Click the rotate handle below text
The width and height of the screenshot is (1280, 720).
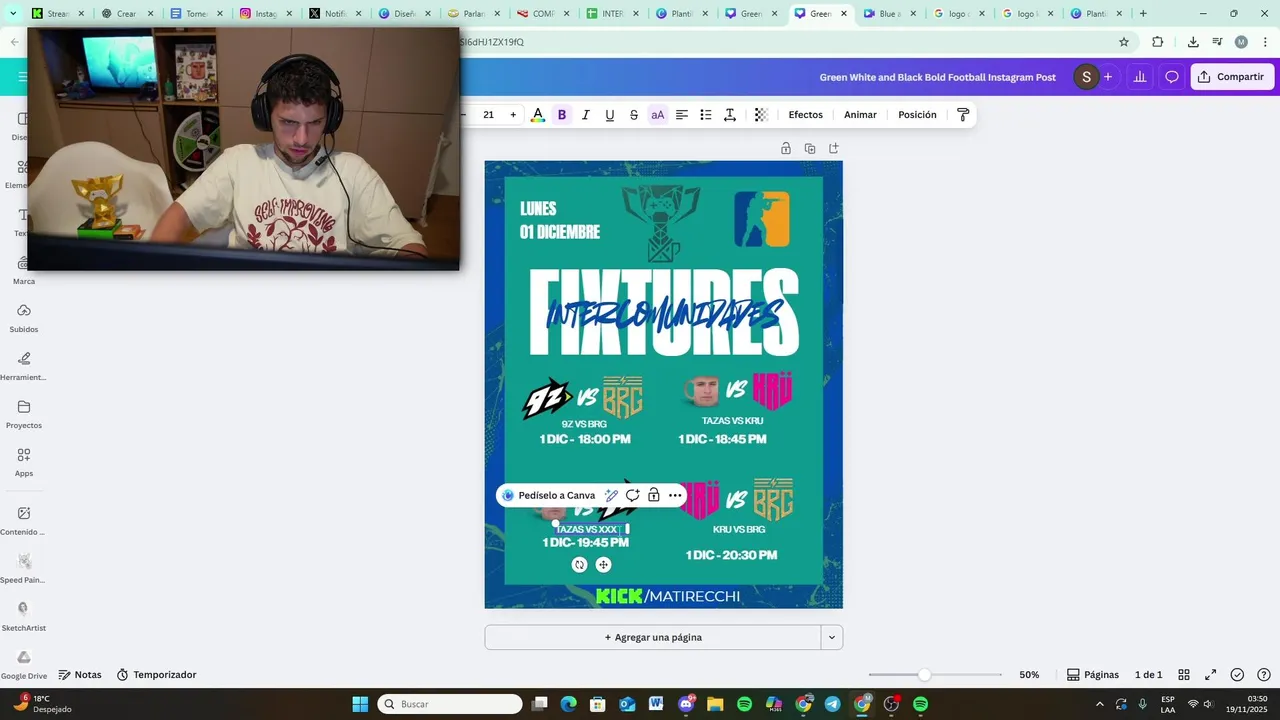(579, 565)
